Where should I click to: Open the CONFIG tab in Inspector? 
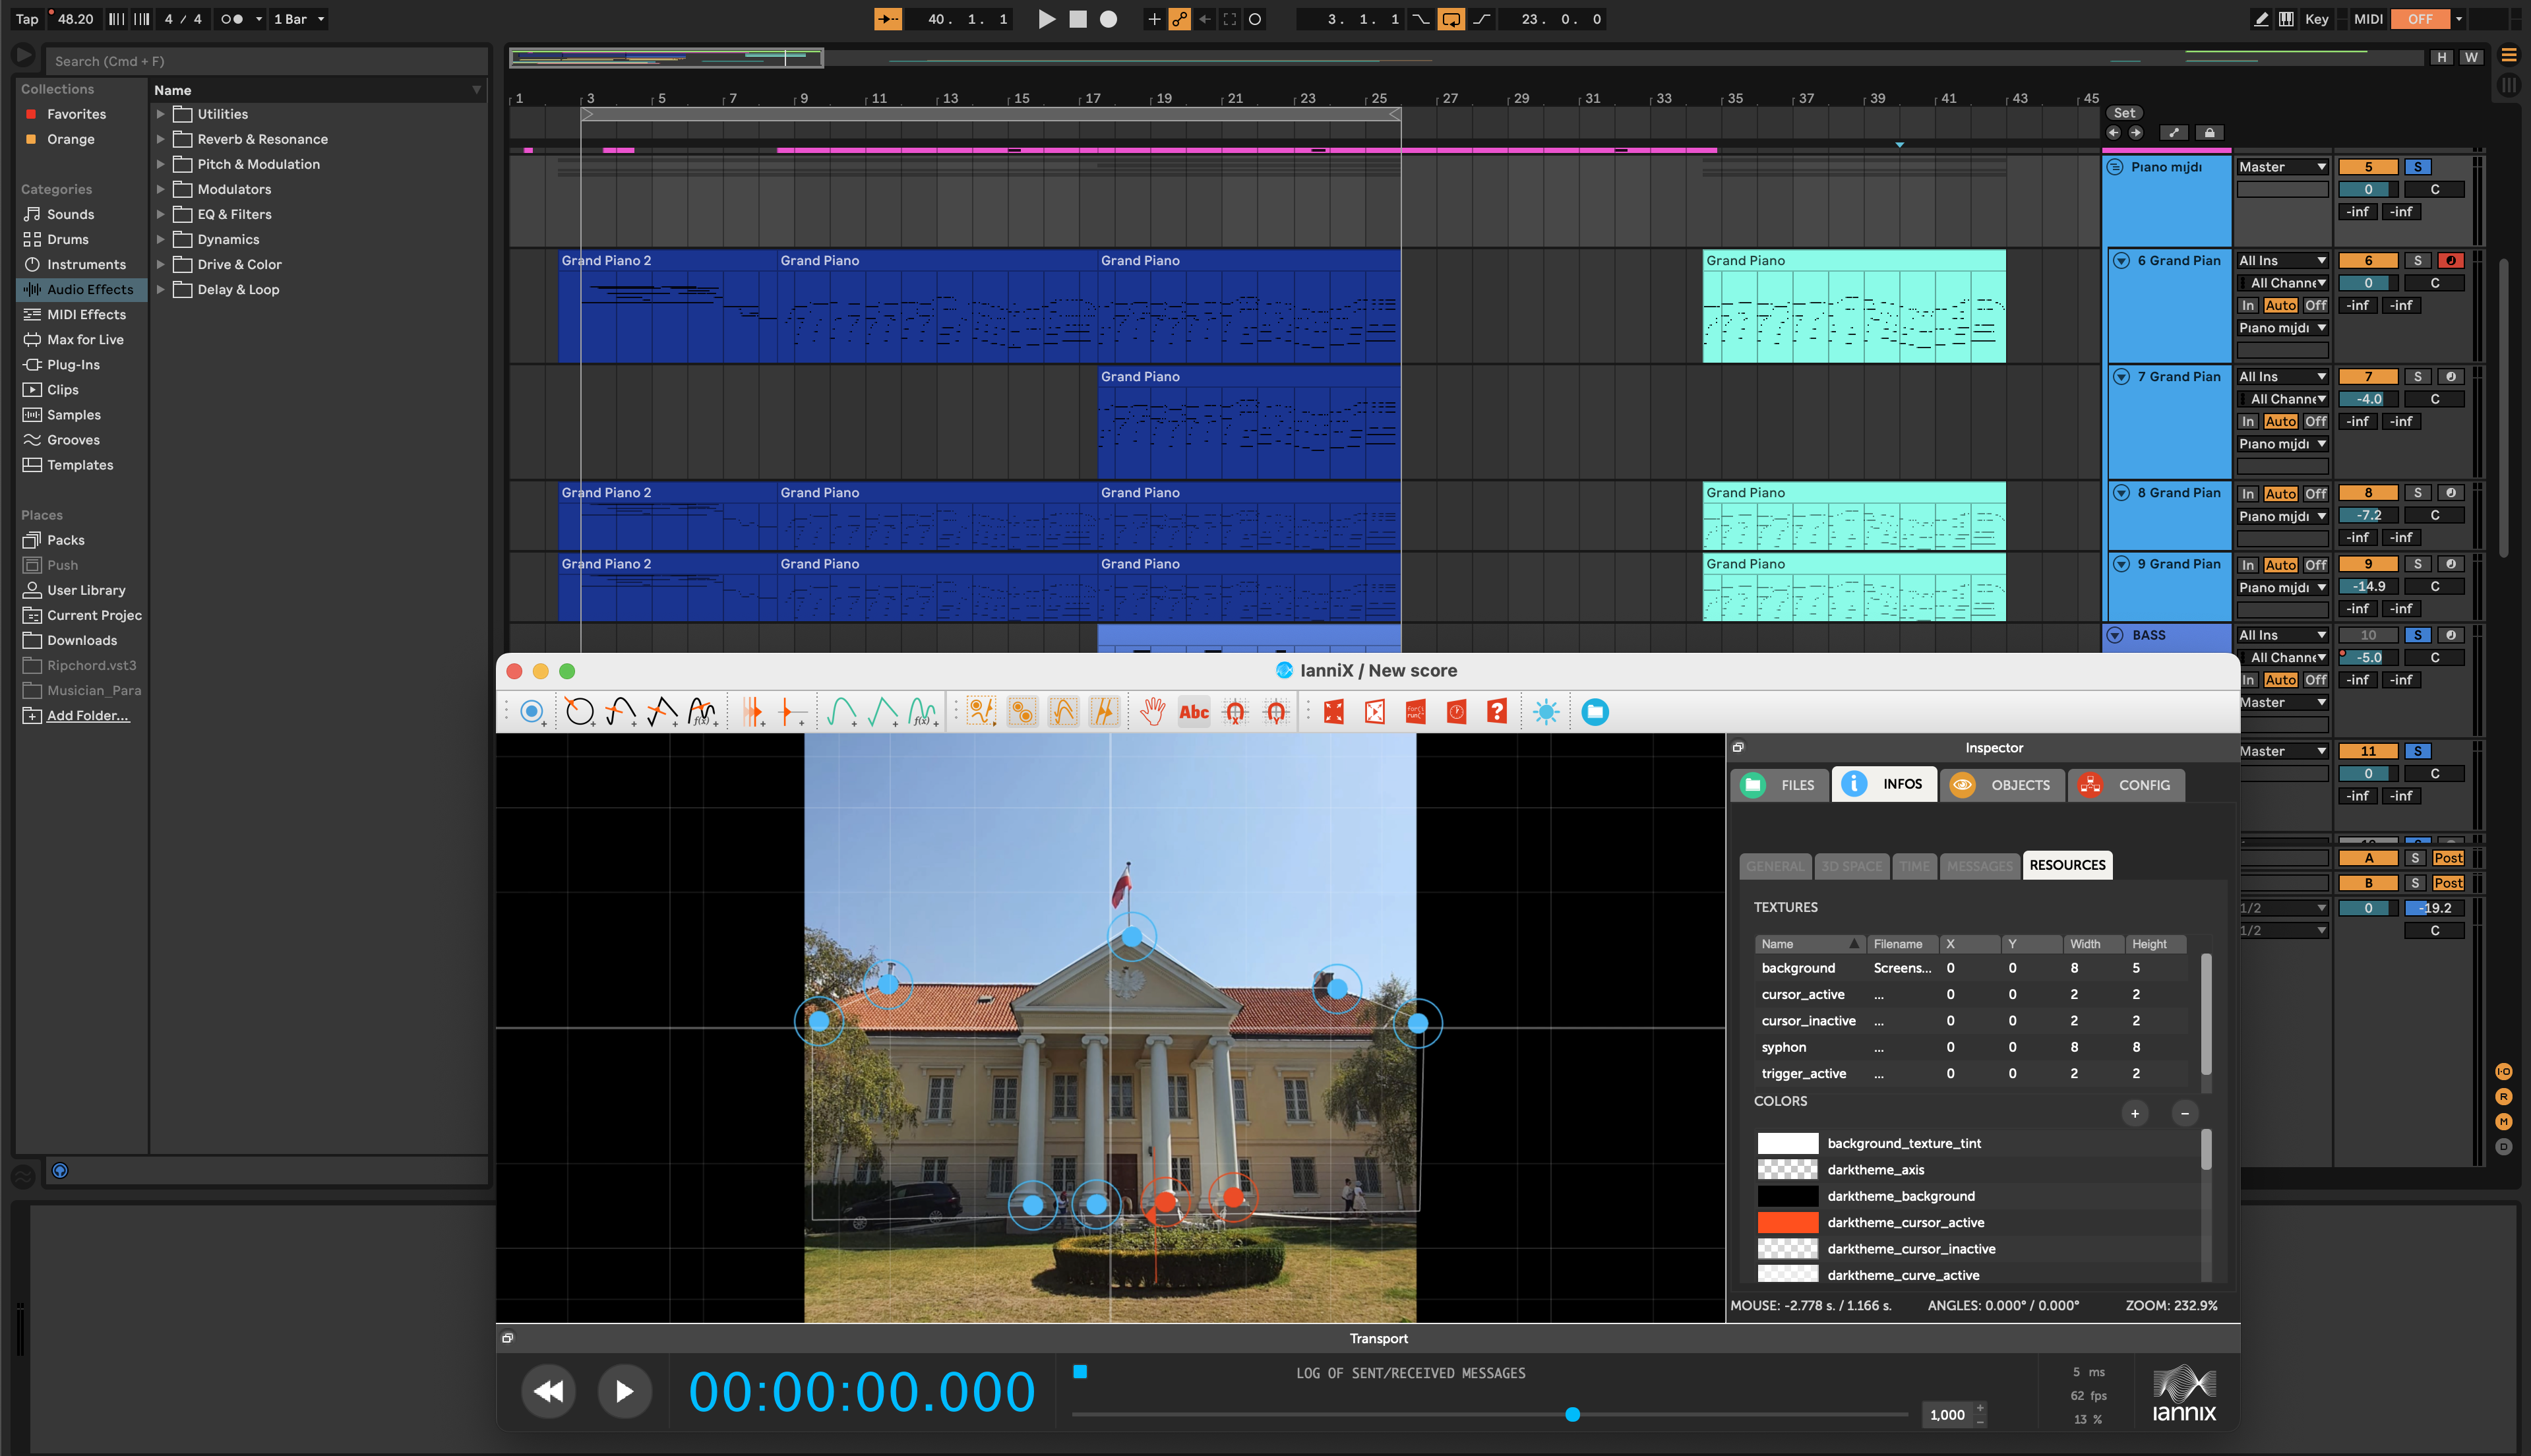click(2126, 785)
